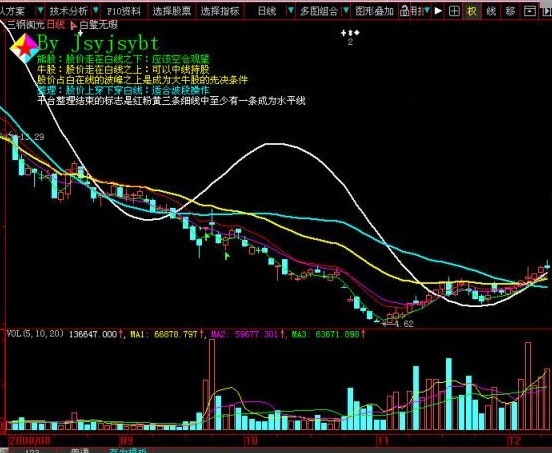
Task: Click the 选择股票 toolbar item
Action: (x=171, y=11)
